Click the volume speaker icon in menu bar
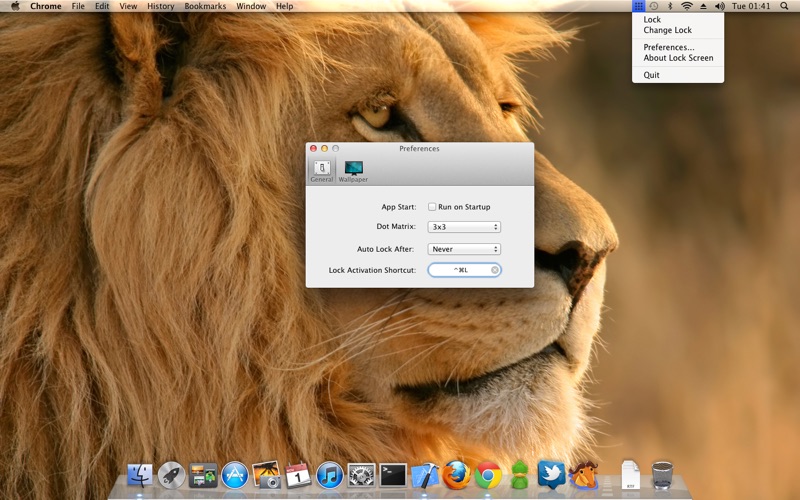 (719, 6)
